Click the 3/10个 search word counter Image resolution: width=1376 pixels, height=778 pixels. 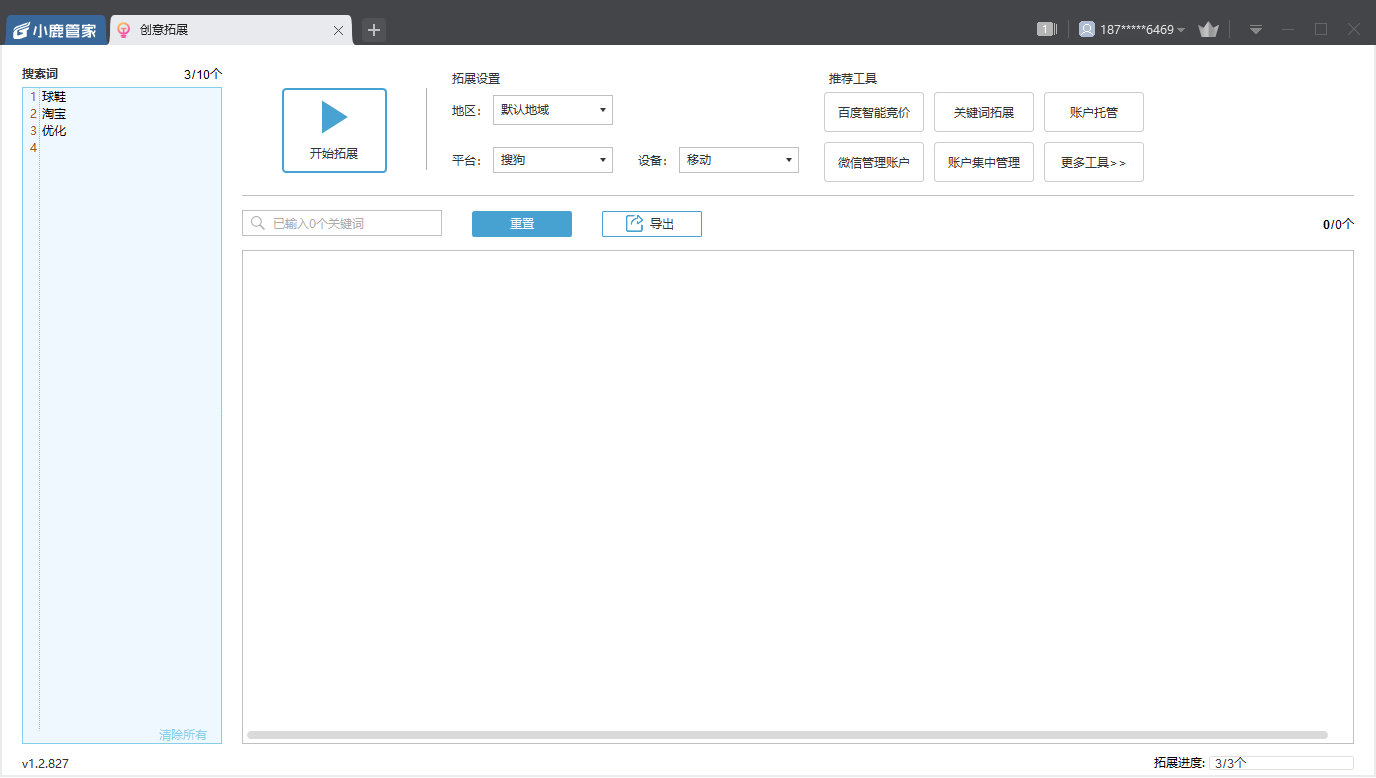[x=203, y=74]
